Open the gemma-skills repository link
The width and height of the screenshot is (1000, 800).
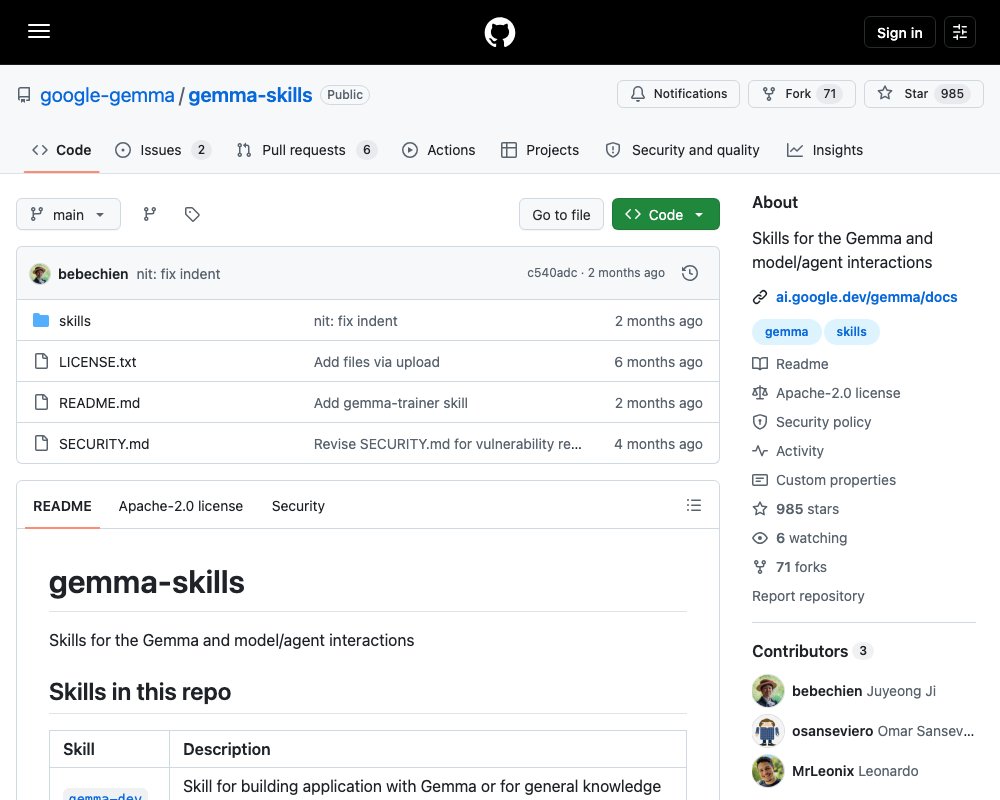point(250,95)
